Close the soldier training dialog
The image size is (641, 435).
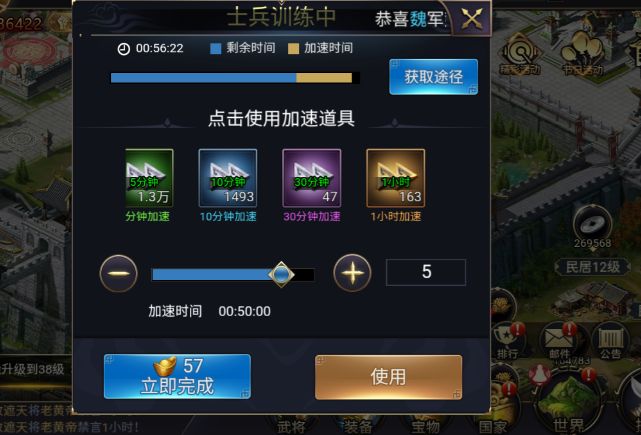[x=472, y=18]
